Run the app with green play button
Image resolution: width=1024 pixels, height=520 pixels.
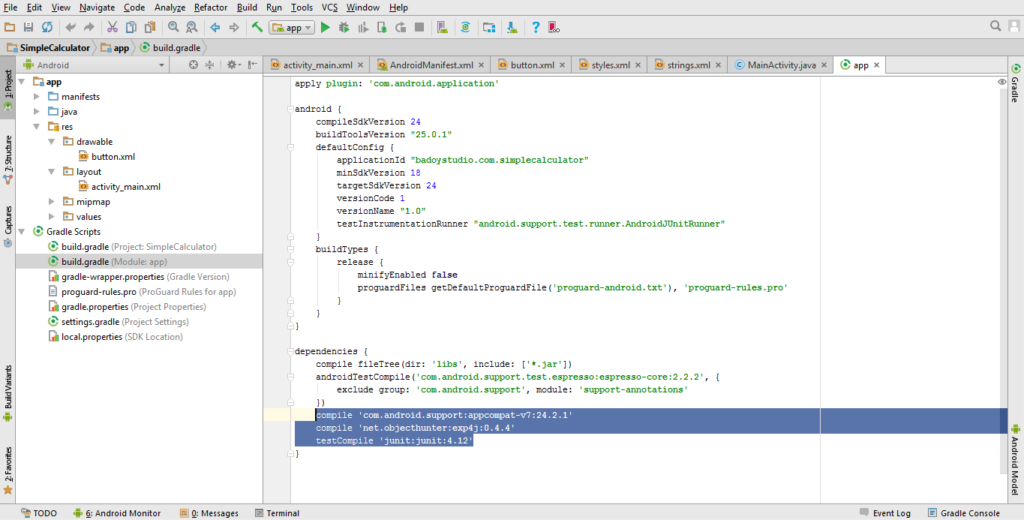(325, 27)
